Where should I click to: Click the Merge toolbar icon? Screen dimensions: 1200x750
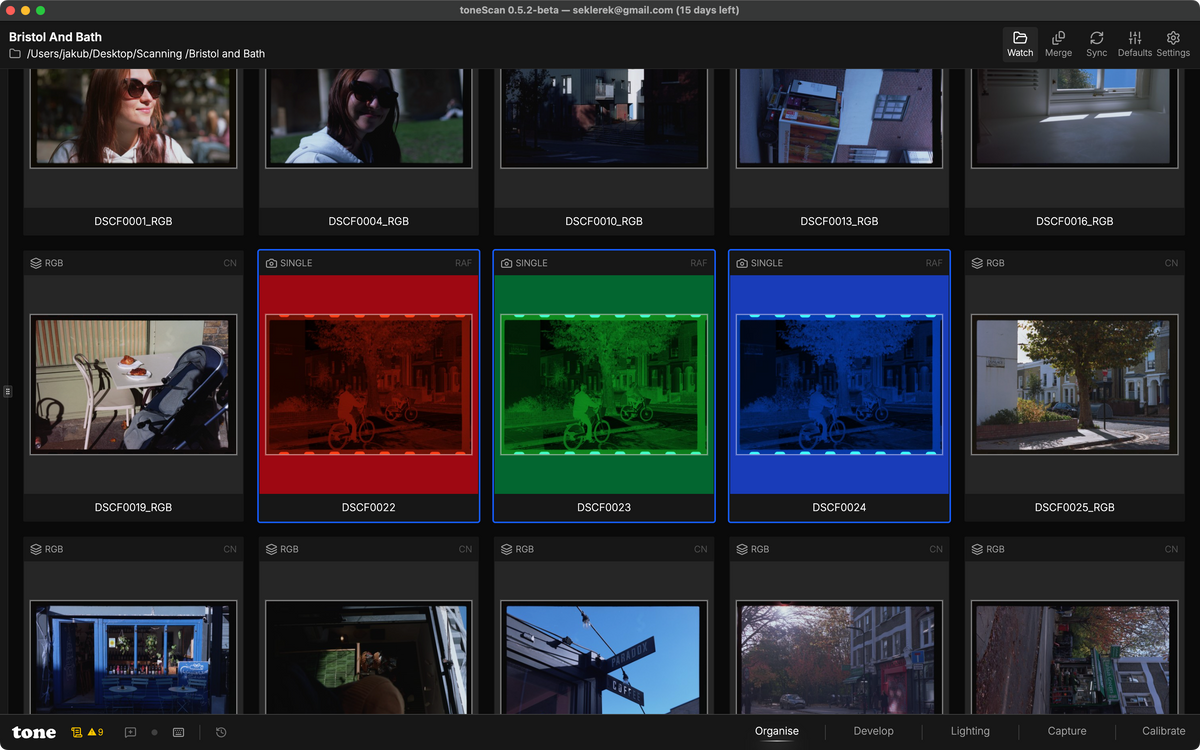click(1058, 38)
